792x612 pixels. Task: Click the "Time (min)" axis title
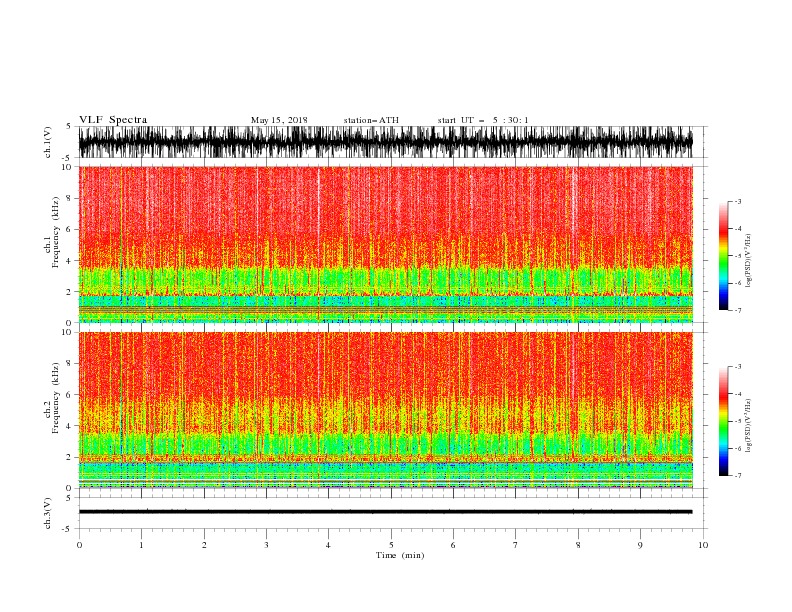click(x=400, y=555)
